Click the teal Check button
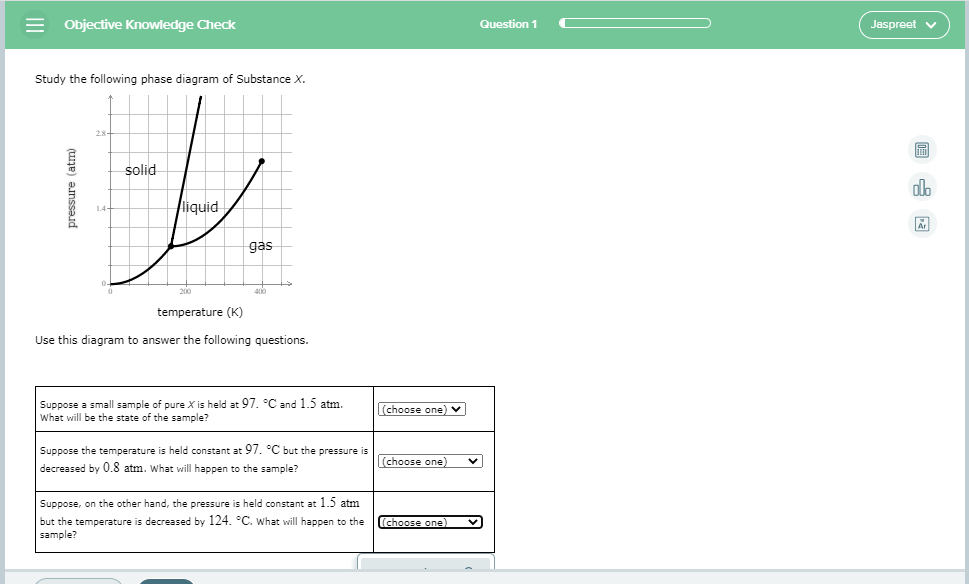 click(165, 579)
